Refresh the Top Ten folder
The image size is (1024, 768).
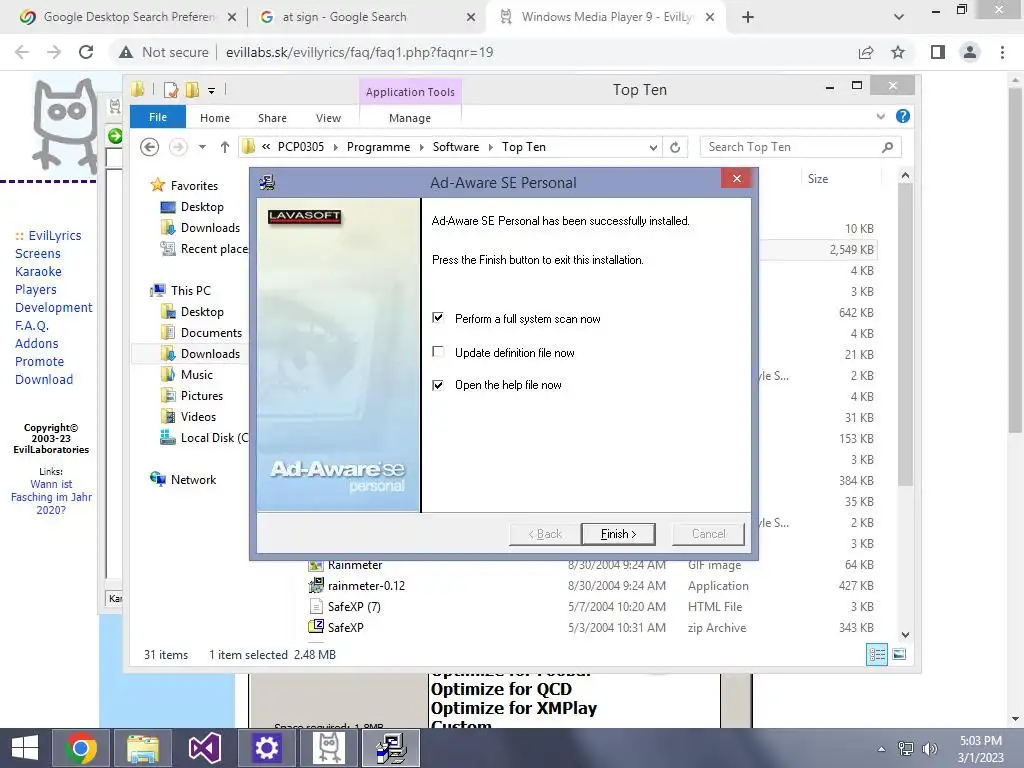pos(675,148)
